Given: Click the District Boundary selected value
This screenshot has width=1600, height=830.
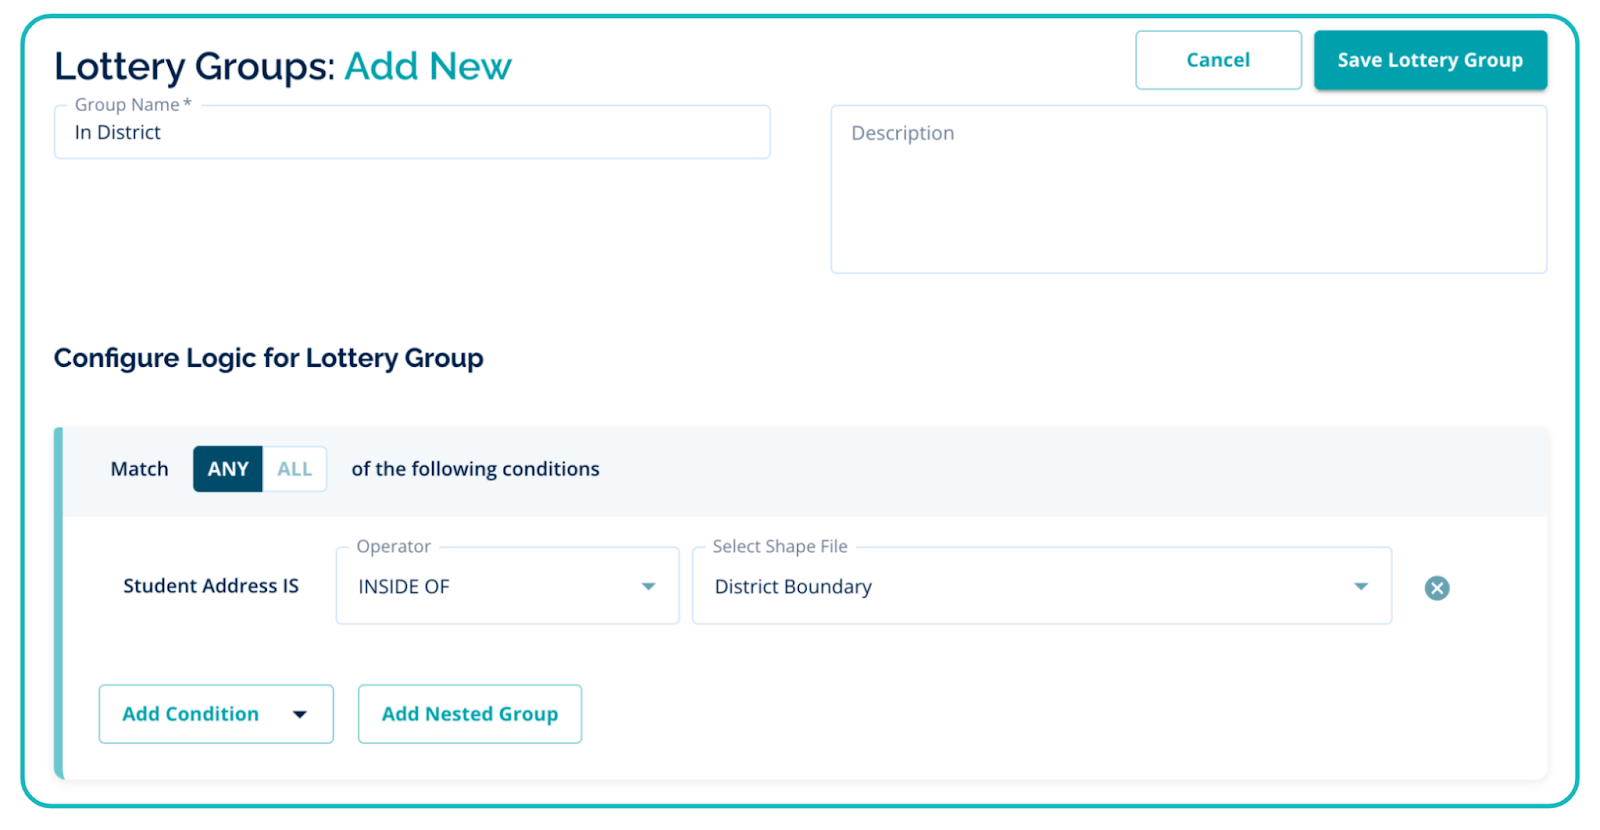Looking at the screenshot, I should 793,587.
